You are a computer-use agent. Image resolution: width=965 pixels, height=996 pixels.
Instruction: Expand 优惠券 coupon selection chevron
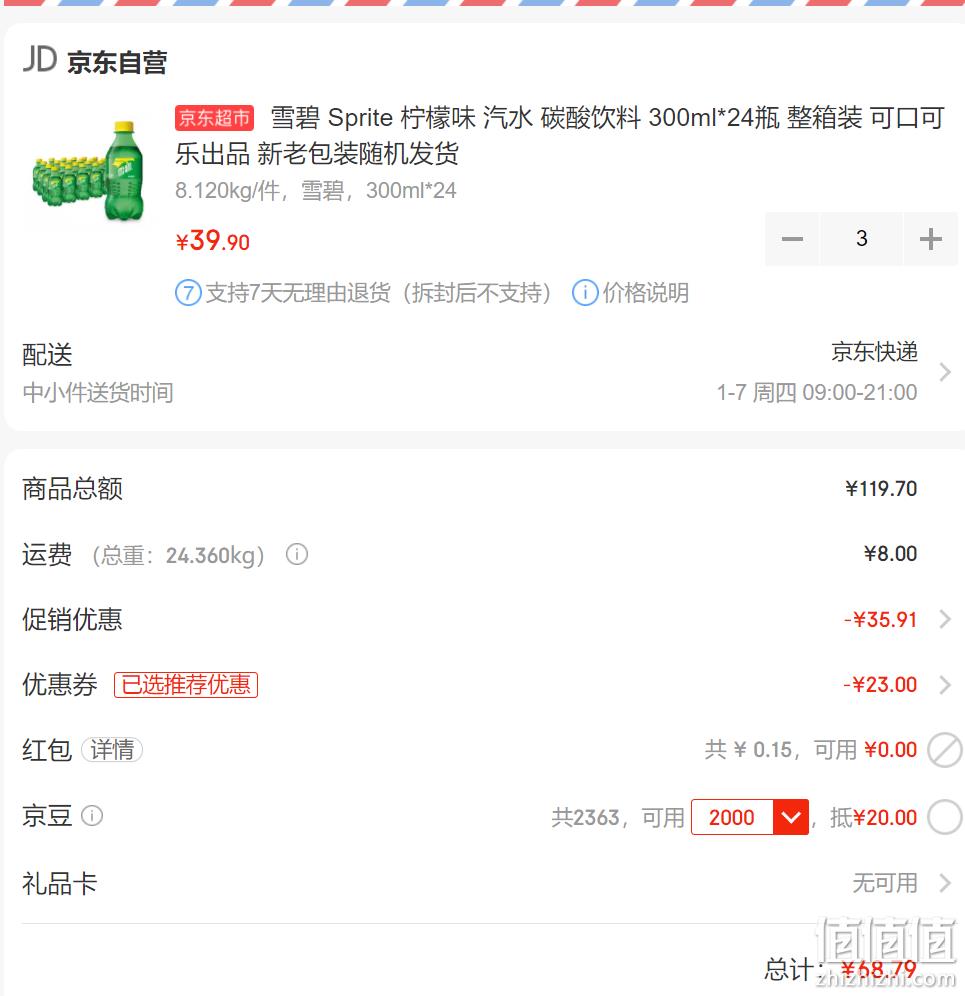point(945,685)
